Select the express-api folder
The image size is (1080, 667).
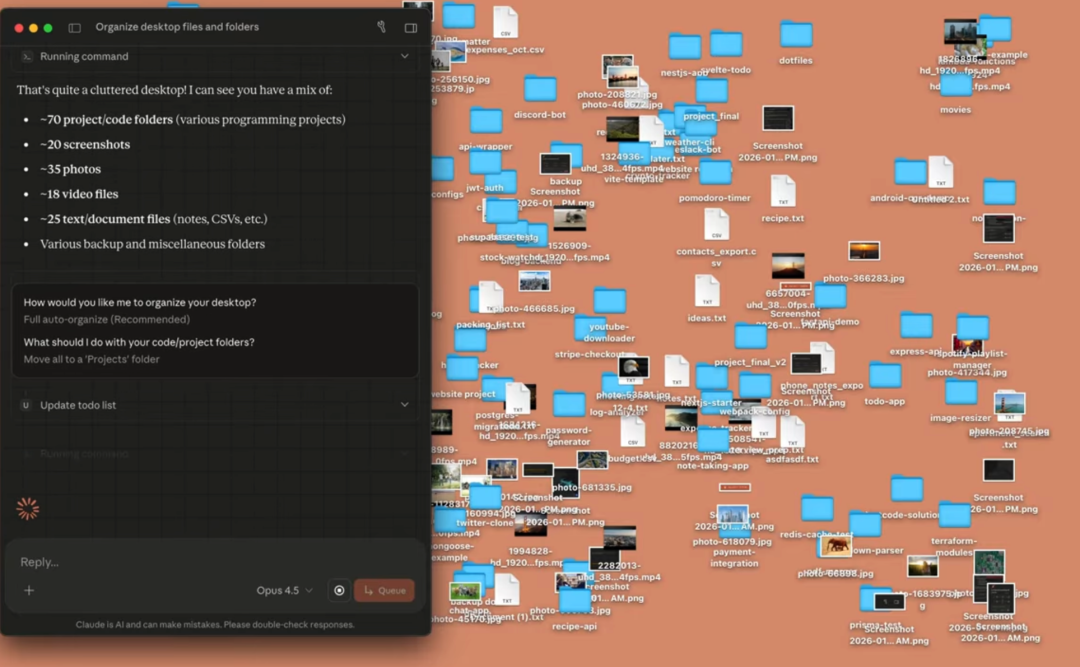(x=916, y=325)
